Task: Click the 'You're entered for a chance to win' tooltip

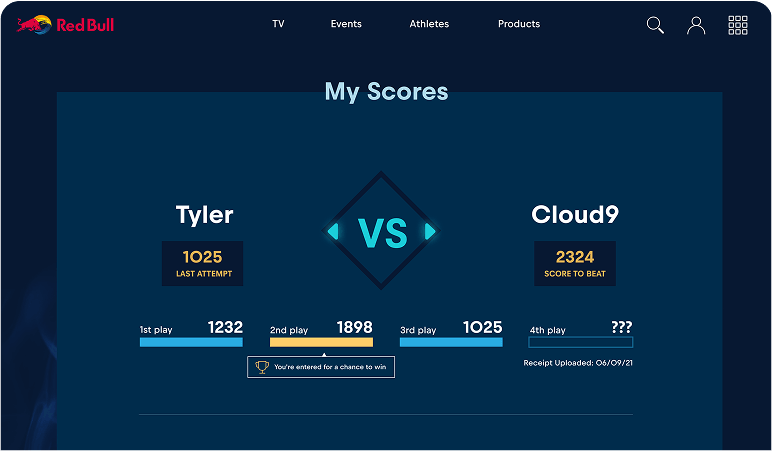Action: click(321, 367)
